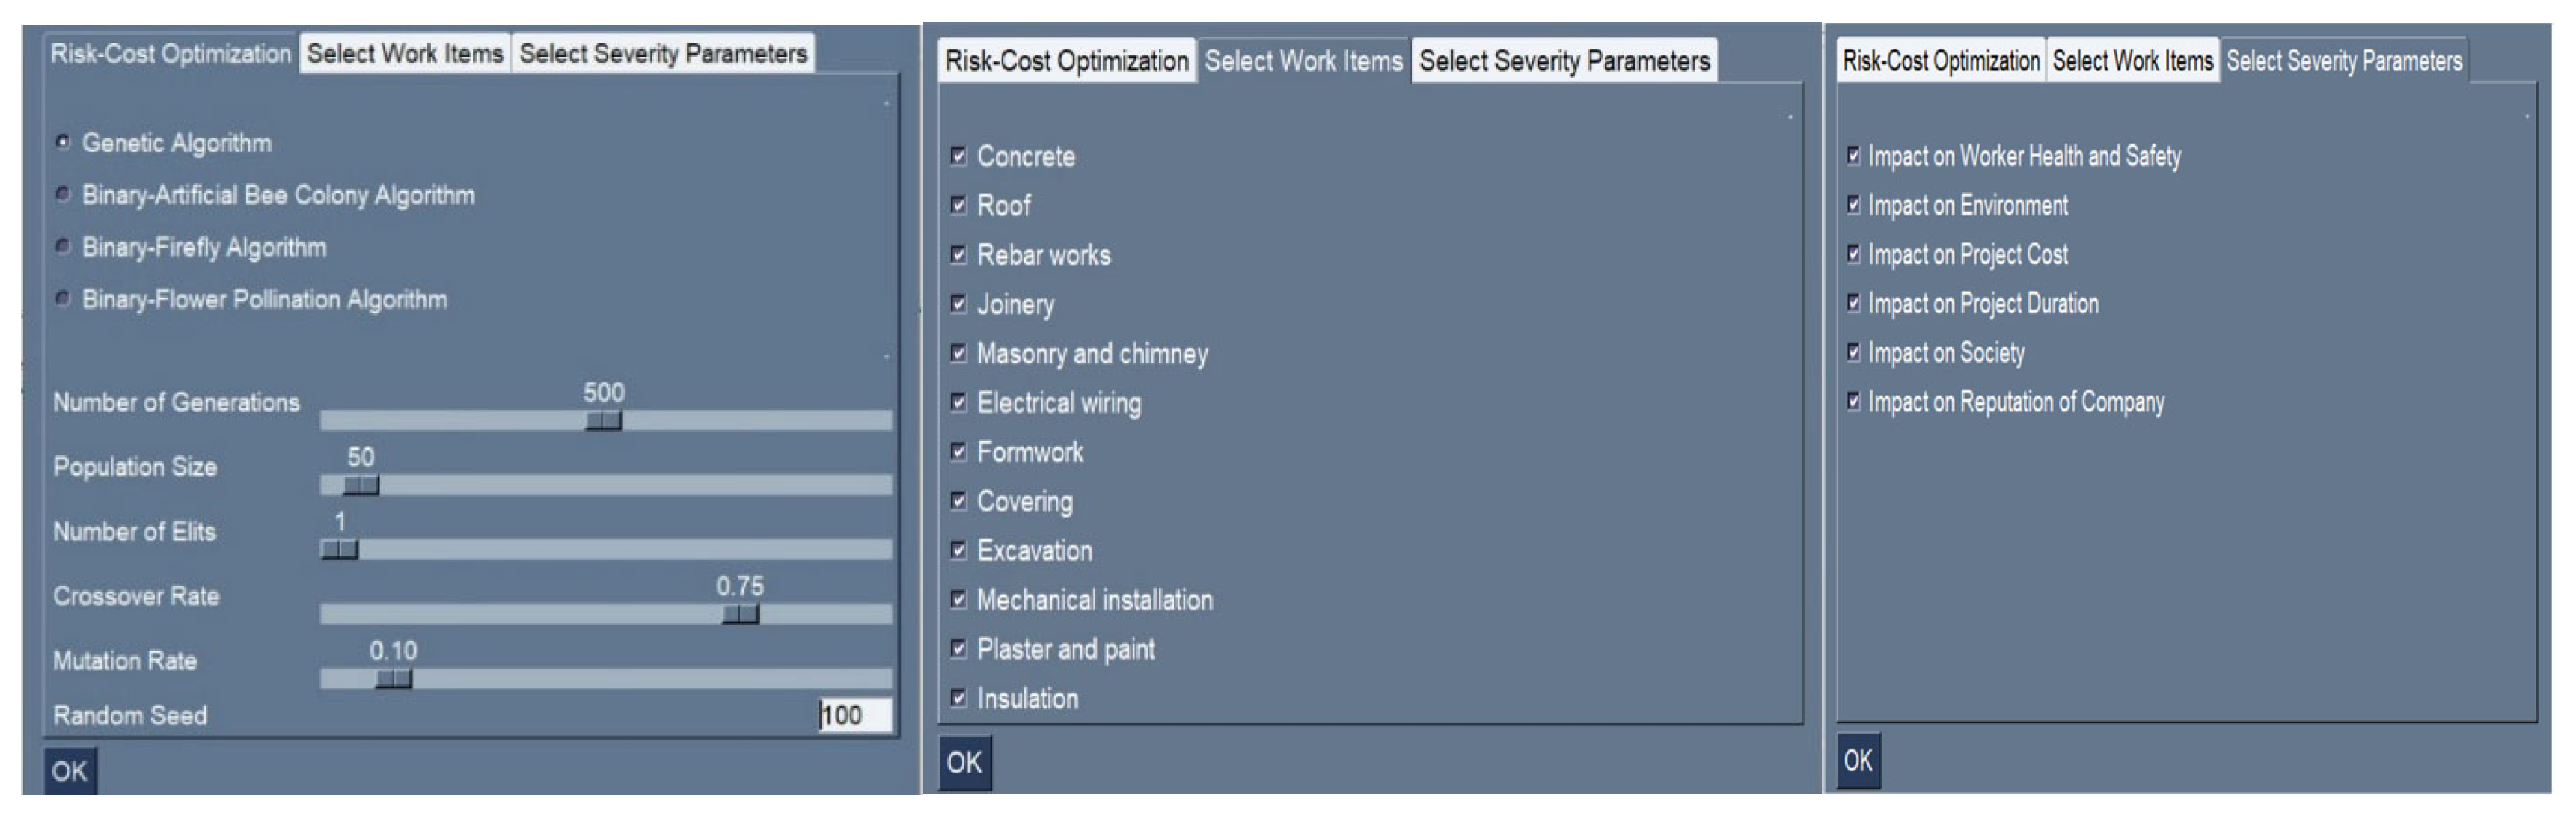
Task: Toggle the Rebar works checkbox
Action: click(x=958, y=254)
